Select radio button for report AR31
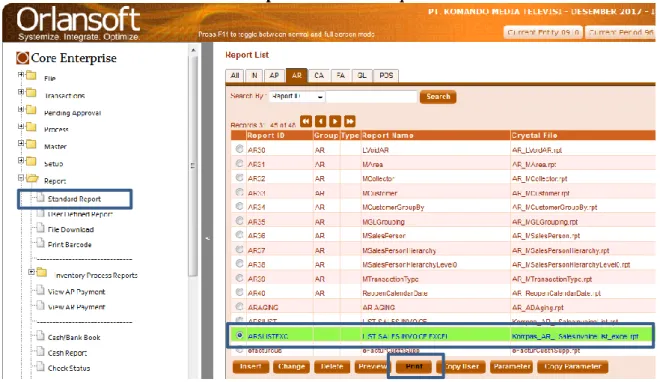Image resolution: width=660 pixels, height=382 pixels. click(240, 163)
